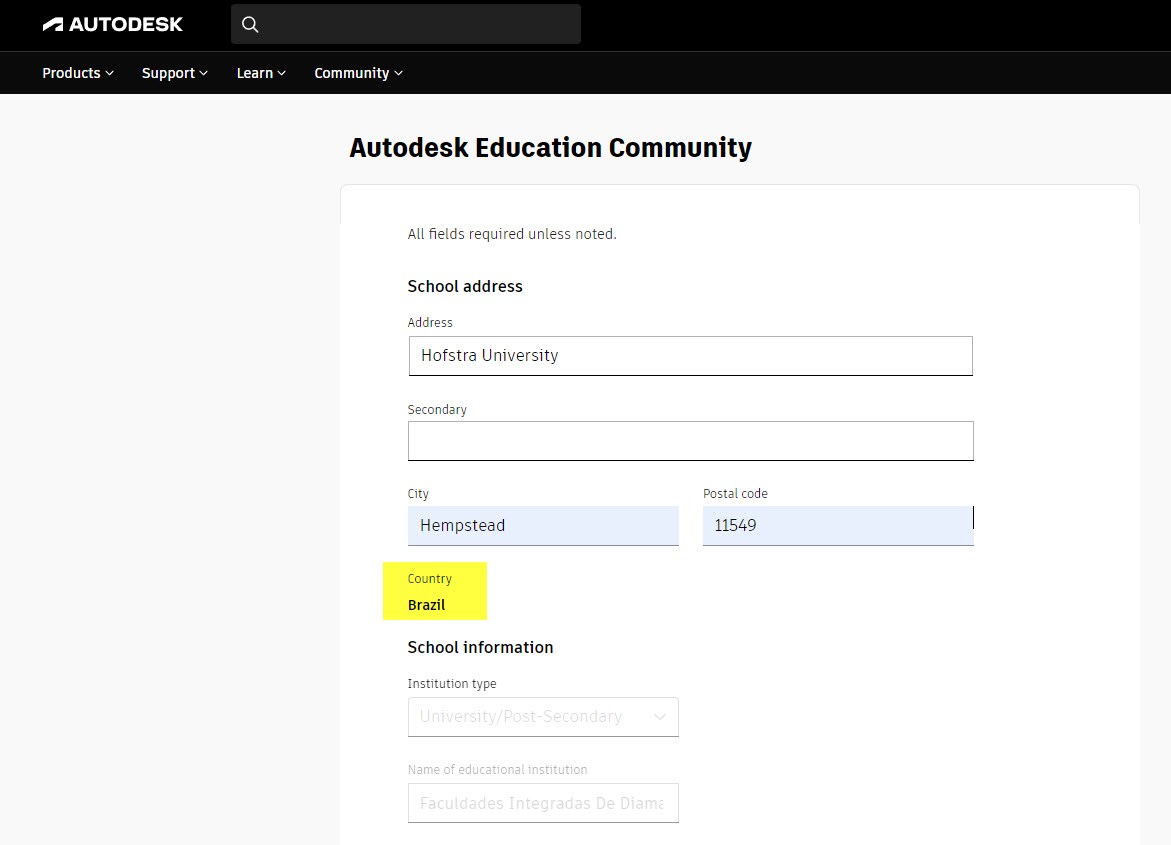
Task: Click the Country label
Action: (429, 579)
